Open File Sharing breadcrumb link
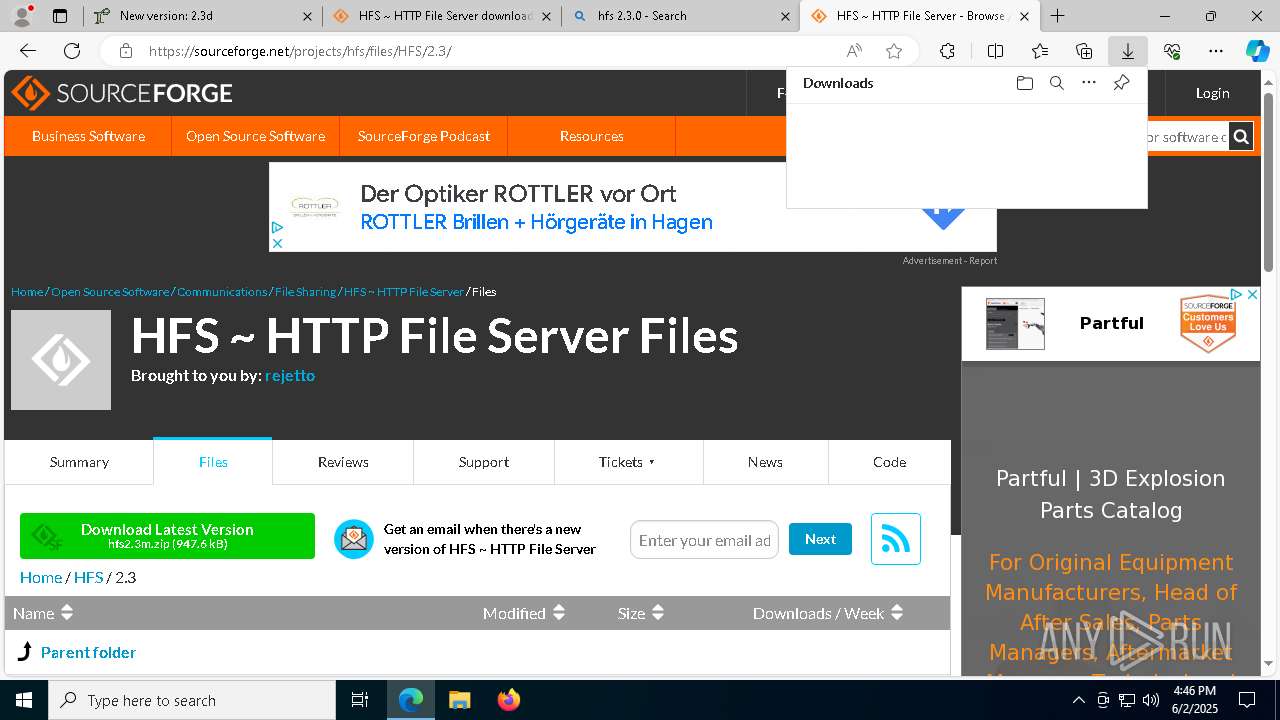1280x720 pixels. [x=305, y=292]
